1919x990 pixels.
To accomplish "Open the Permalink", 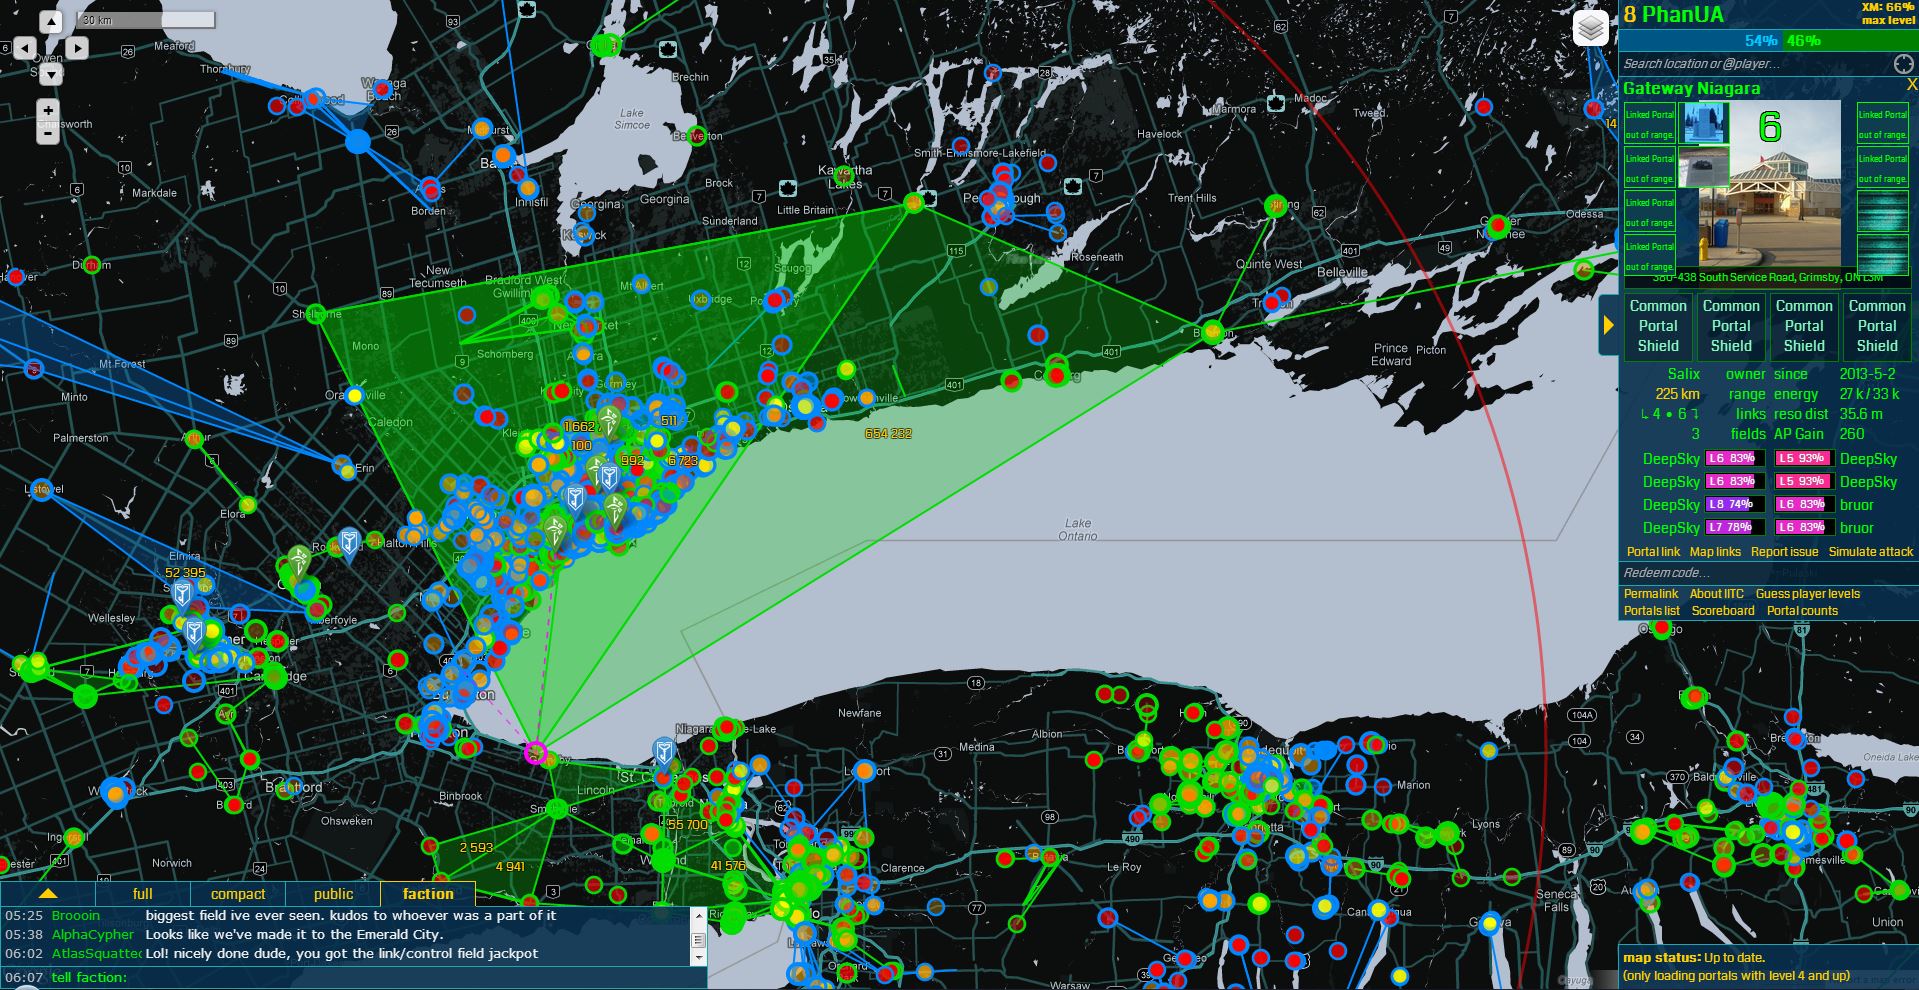I will 1651,594.
